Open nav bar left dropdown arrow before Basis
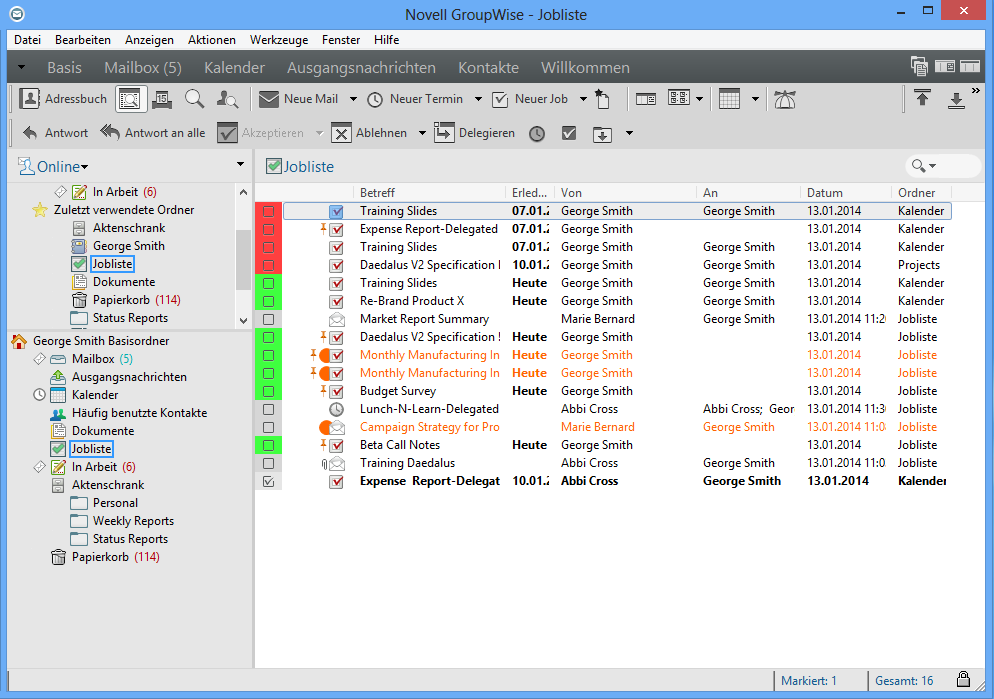Image resolution: width=994 pixels, height=699 pixels. click(x=21, y=67)
